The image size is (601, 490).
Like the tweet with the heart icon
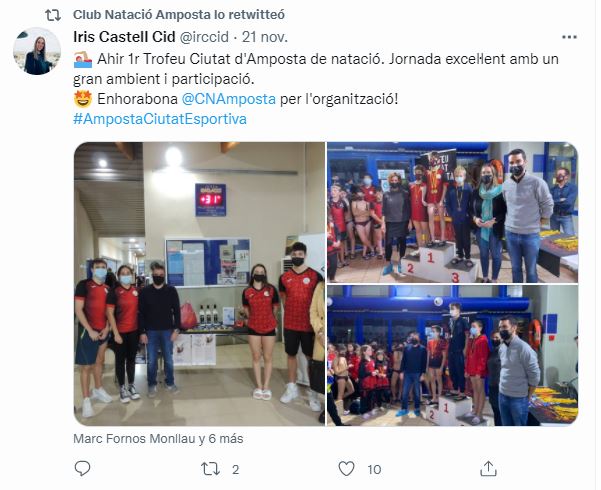pos(346,469)
